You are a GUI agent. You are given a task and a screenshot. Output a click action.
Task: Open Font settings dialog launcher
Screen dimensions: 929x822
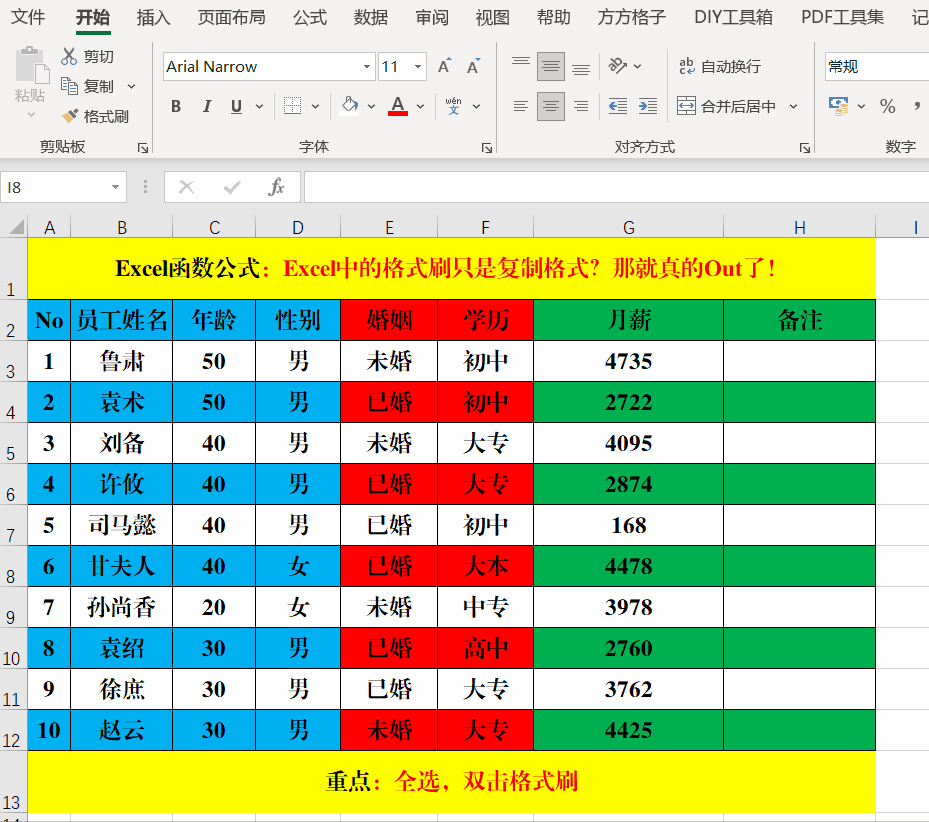coord(487,148)
